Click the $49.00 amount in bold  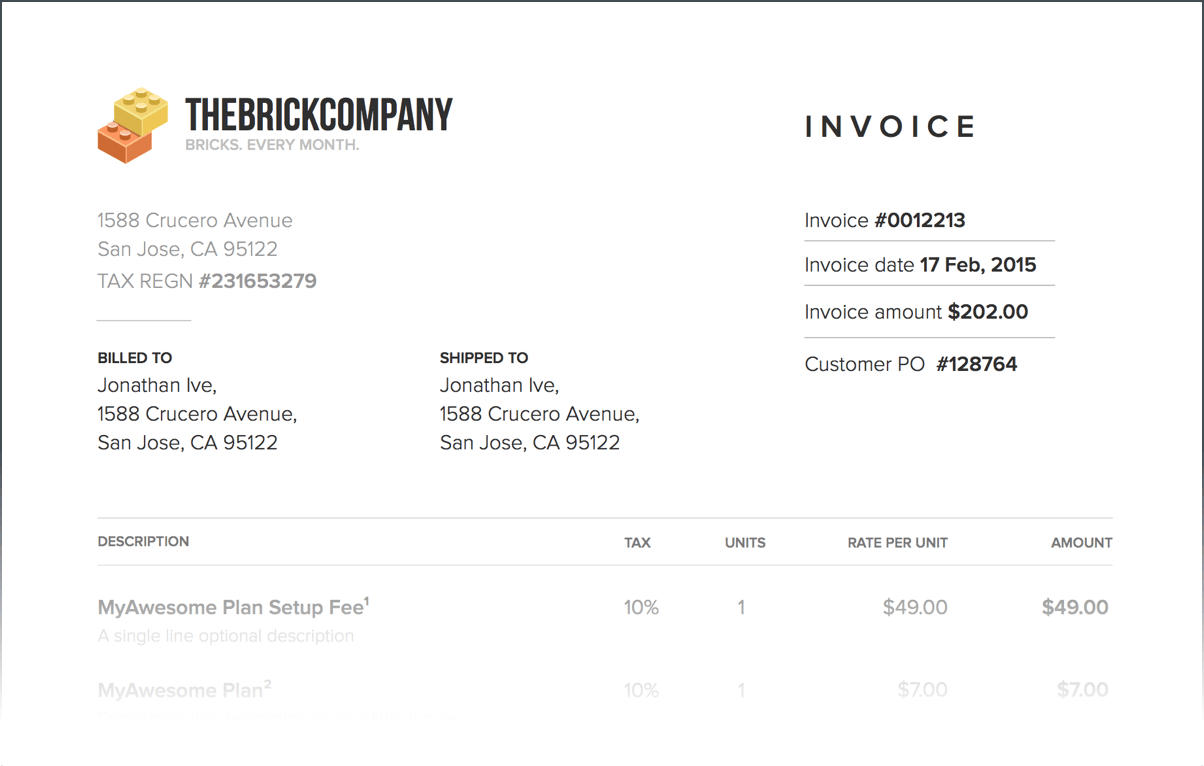[x=1075, y=607]
